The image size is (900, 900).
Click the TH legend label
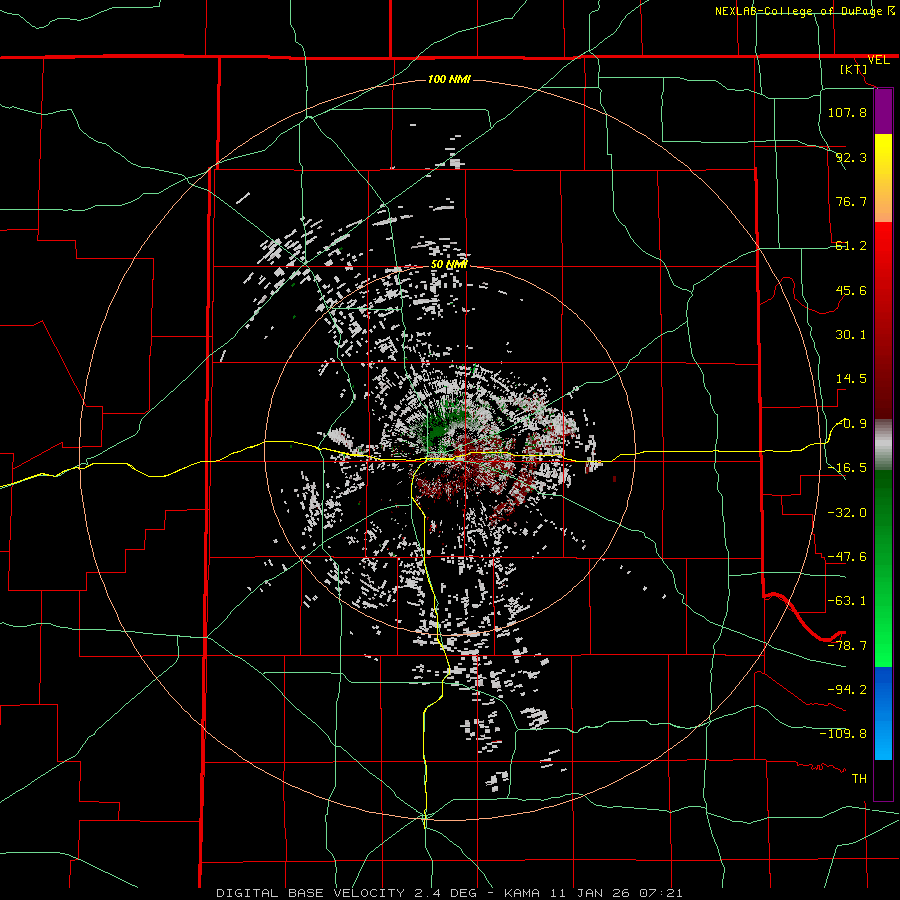tap(859, 779)
